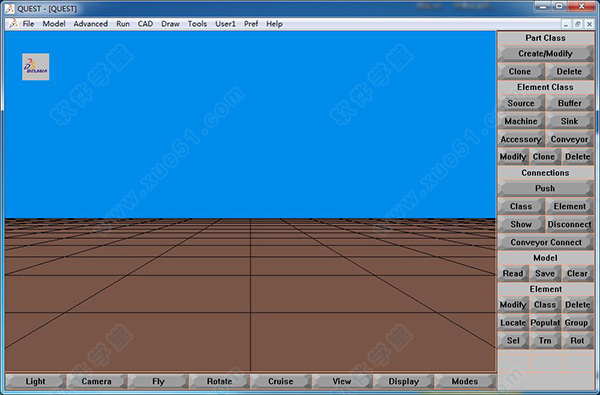
Task: Select the Machine element class button
Action: pos(521,121)
